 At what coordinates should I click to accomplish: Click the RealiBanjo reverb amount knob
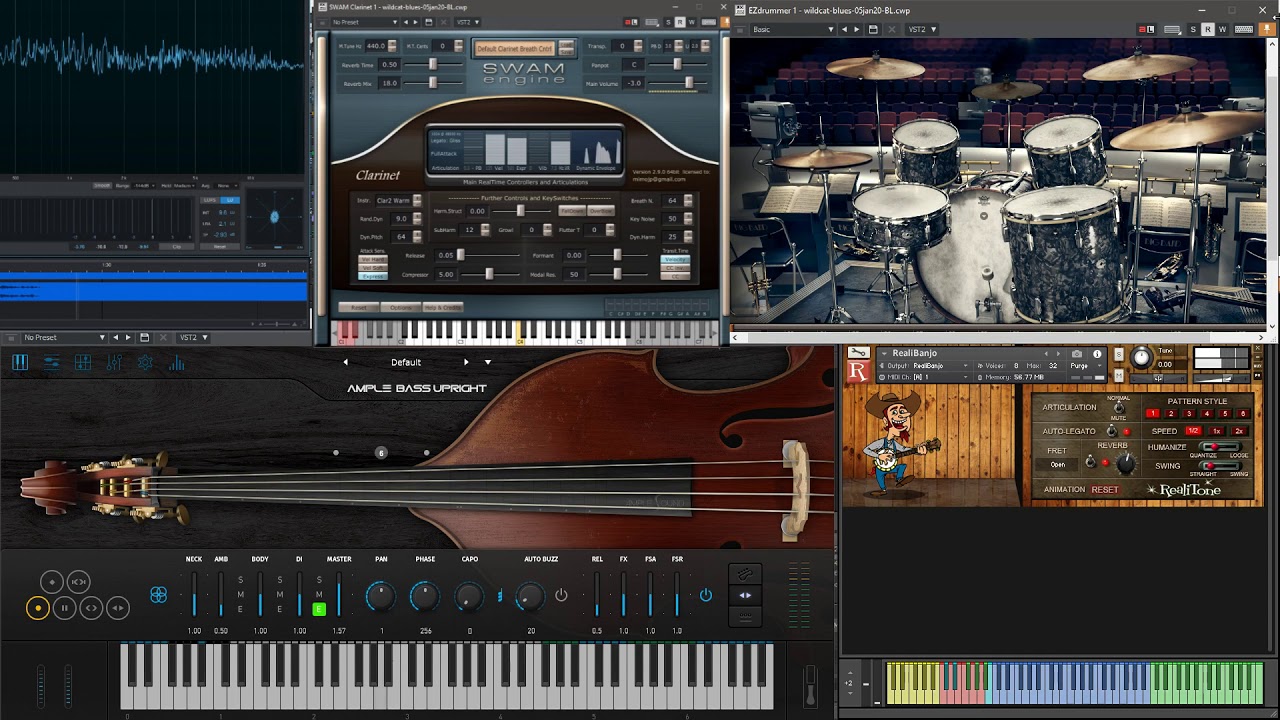pyautogui.click(x=1126, y=463)
